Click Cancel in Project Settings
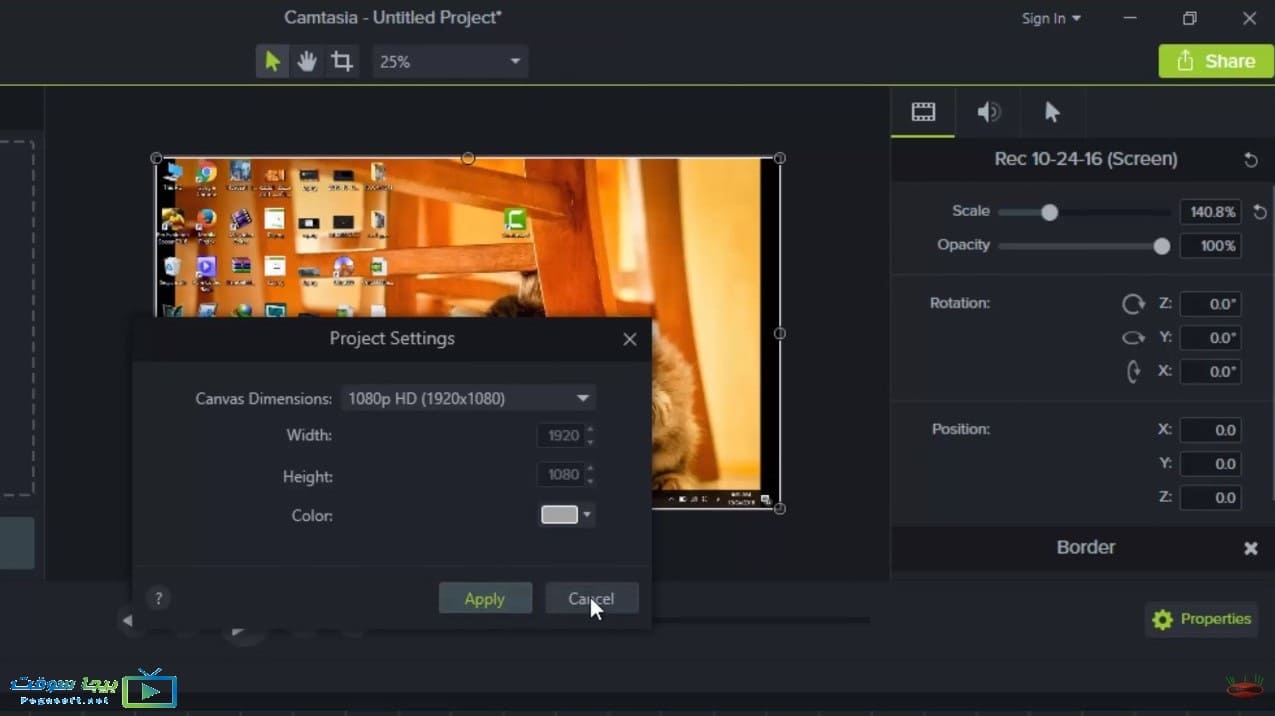Screen dimensions: 1275x716 [x=591, y=599]
